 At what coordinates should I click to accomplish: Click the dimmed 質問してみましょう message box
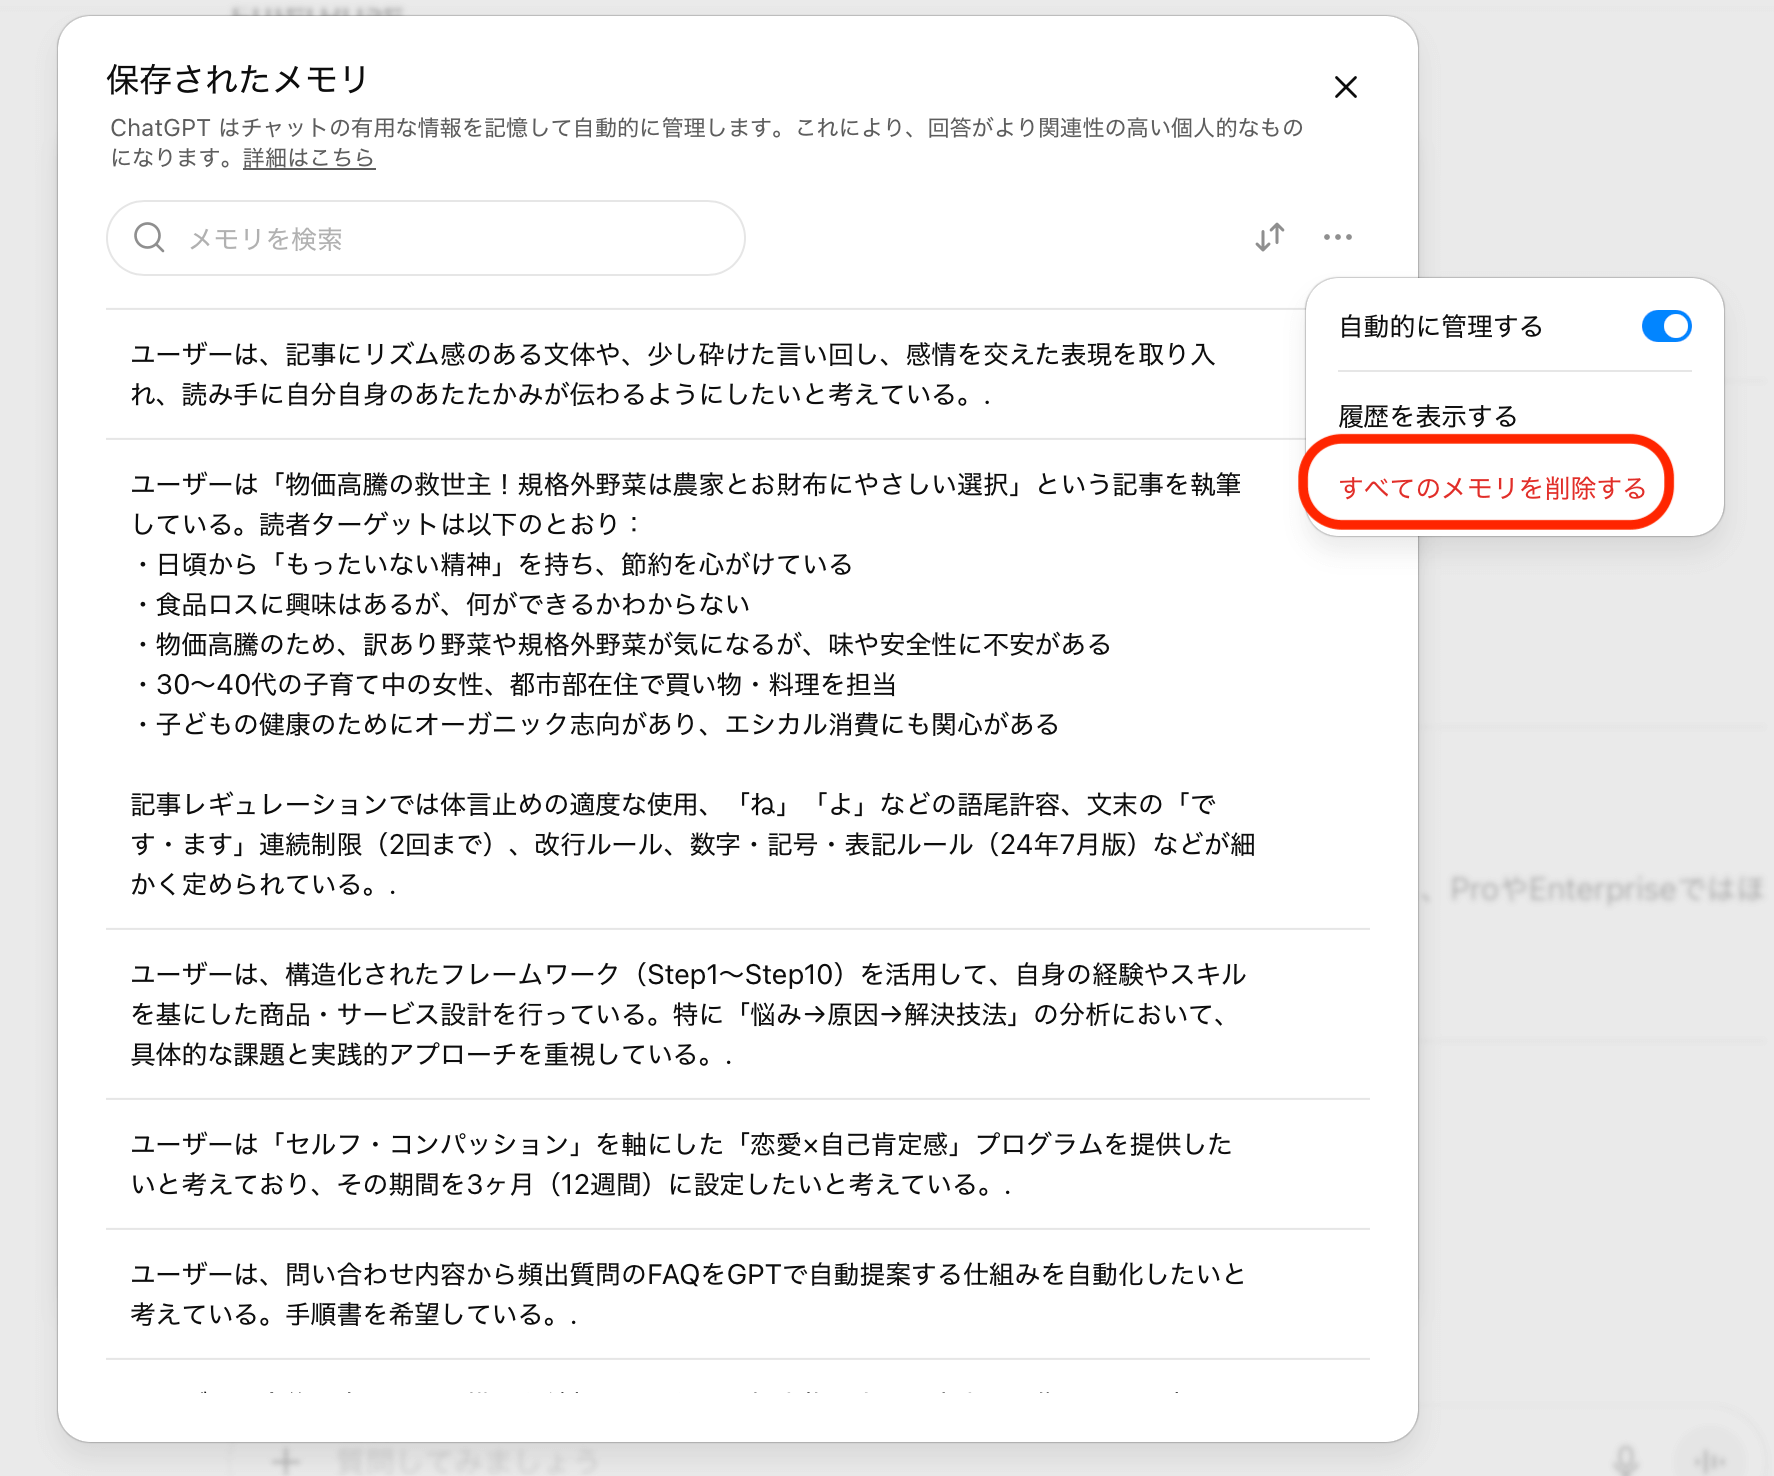(468, 1461)
